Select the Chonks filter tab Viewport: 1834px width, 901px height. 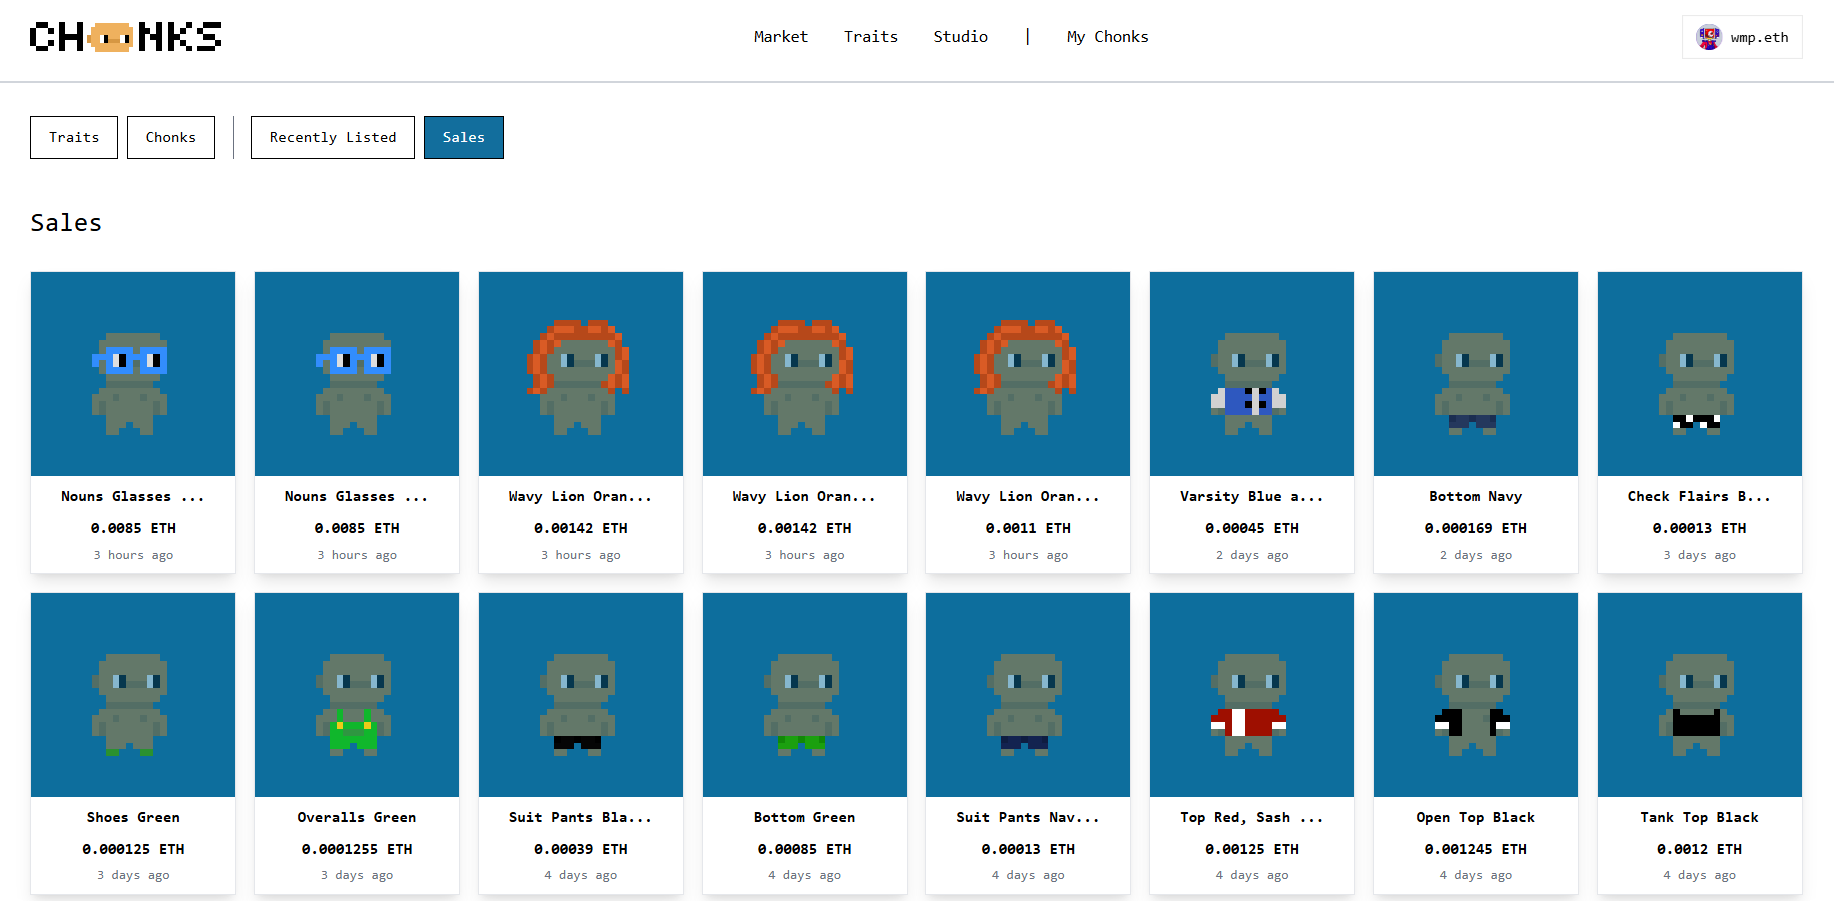(171, 138)
